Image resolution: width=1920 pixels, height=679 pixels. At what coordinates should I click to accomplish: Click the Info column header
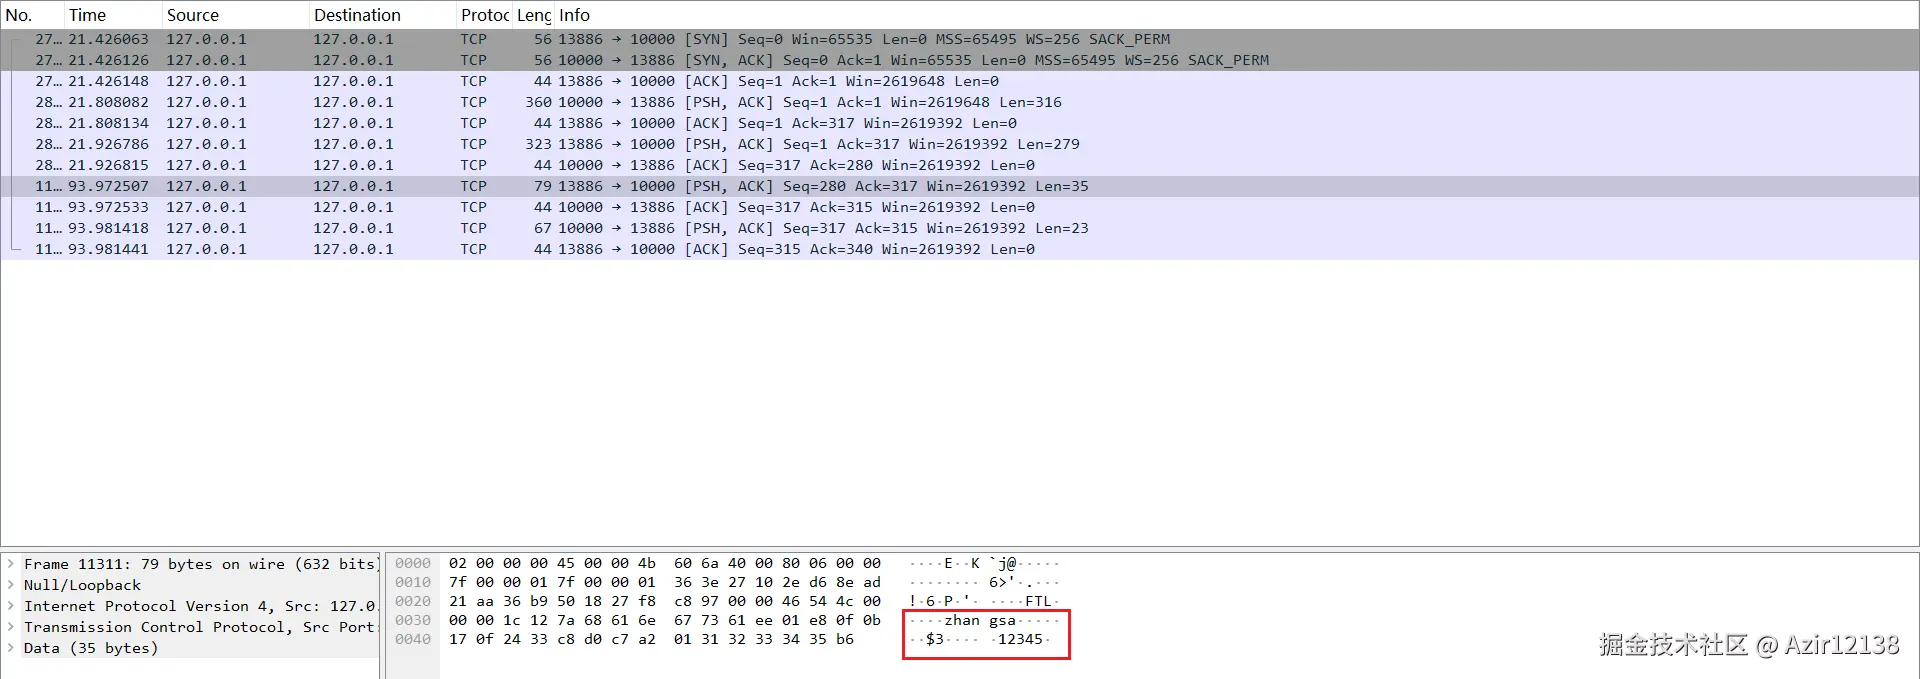[1236, 15]
